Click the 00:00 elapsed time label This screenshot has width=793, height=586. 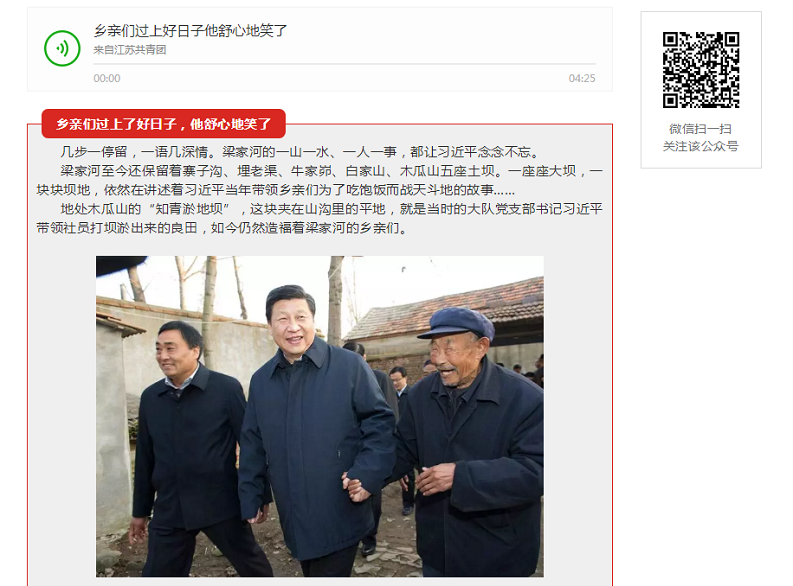point(107,78)
